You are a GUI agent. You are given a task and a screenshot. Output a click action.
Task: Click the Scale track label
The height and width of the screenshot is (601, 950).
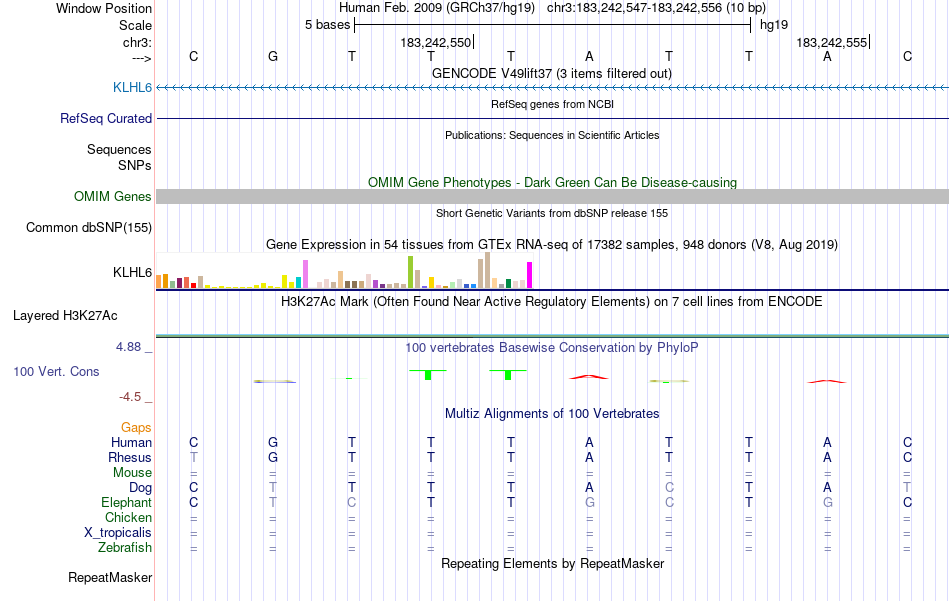(135, 25)
